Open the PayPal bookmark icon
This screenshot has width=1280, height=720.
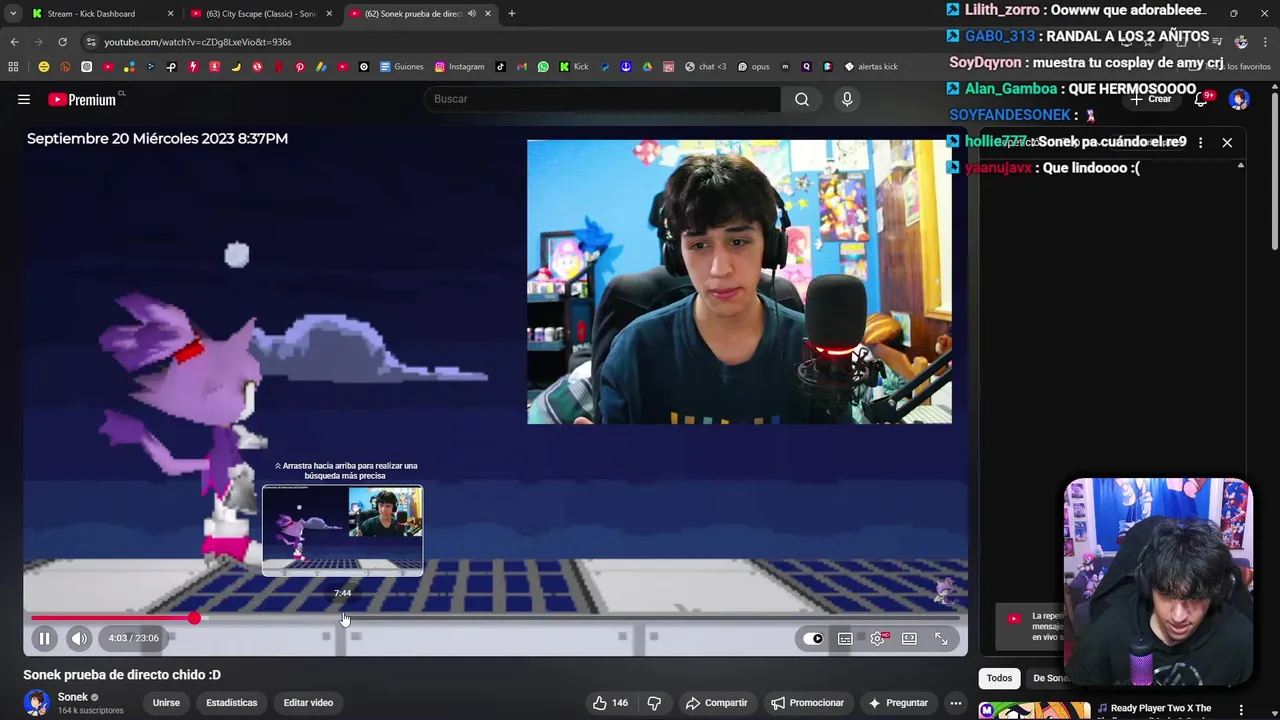point(605,67)
